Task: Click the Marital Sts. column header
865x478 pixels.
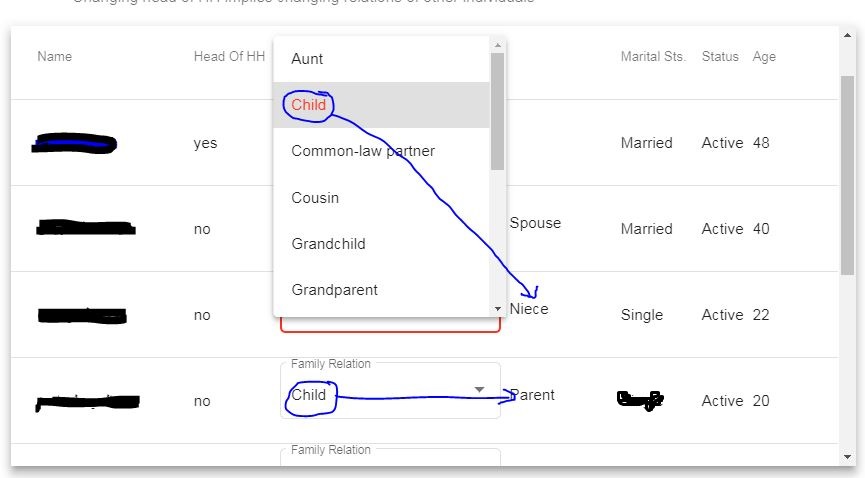Action: pyautogui.click(x=653, y=57)
